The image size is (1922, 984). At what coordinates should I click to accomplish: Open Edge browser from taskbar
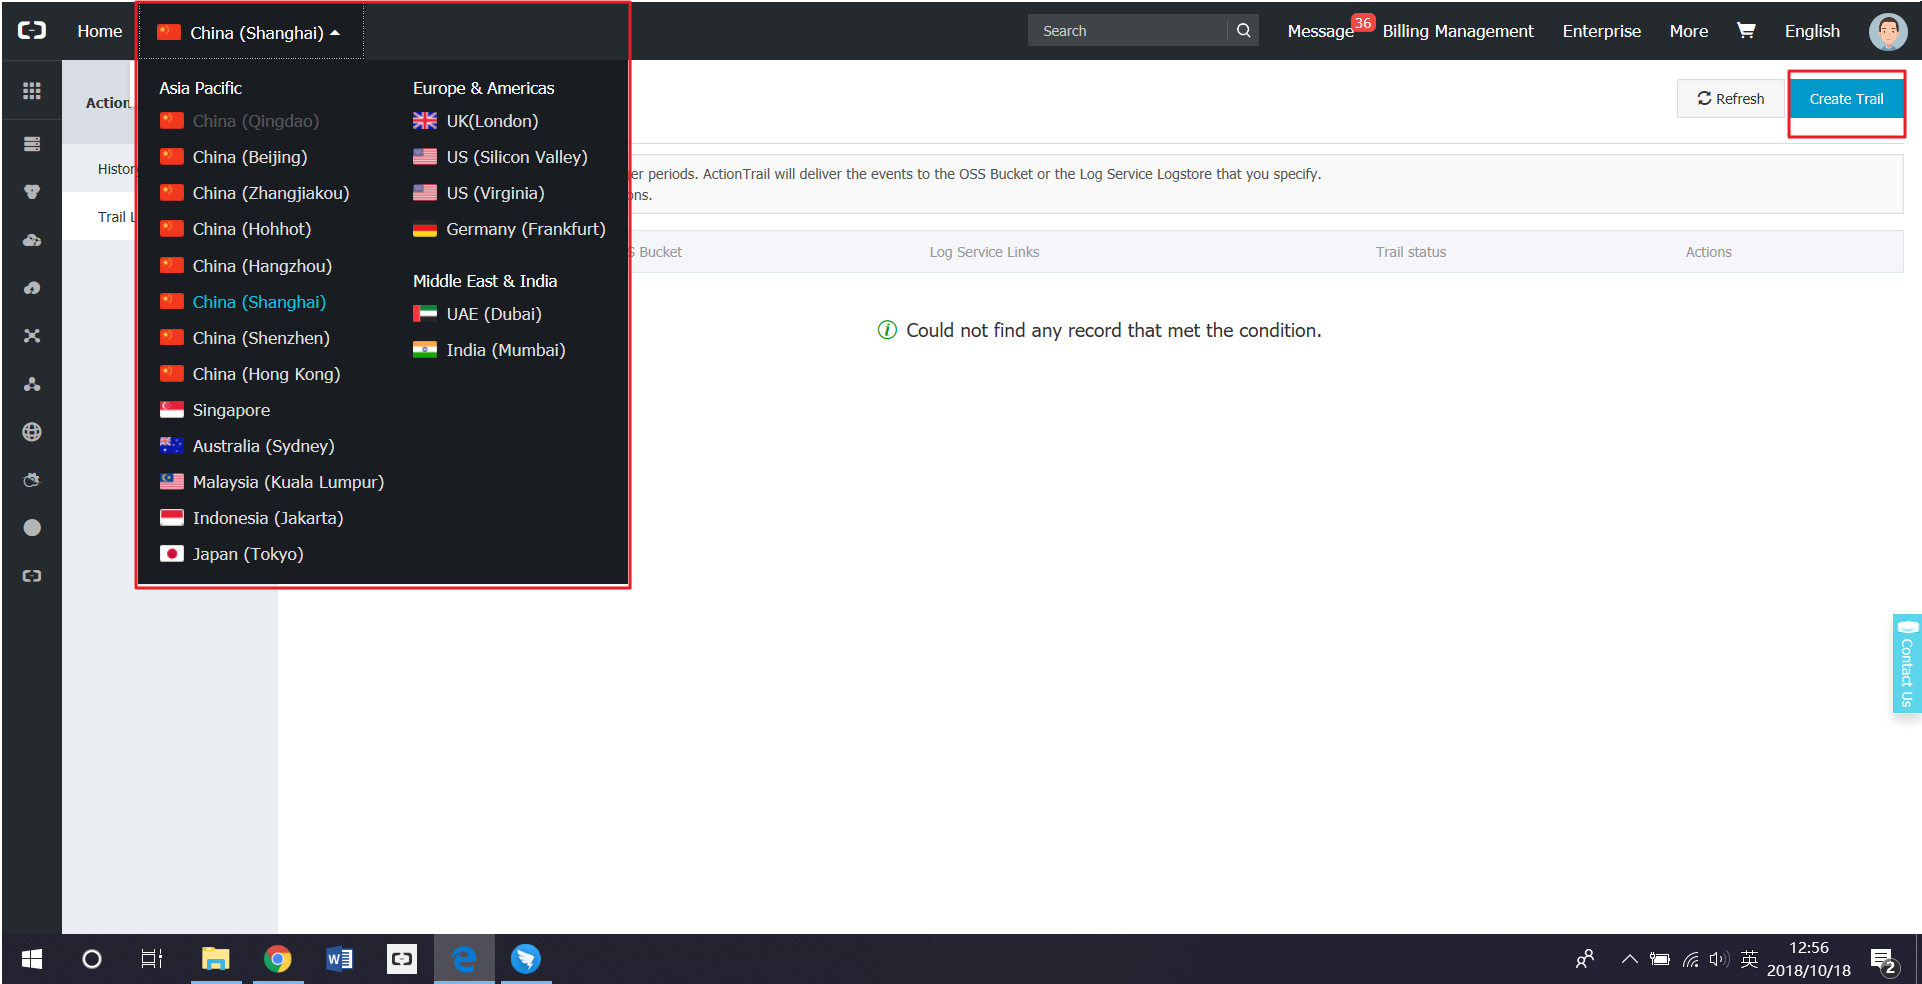tap(464, 959)
